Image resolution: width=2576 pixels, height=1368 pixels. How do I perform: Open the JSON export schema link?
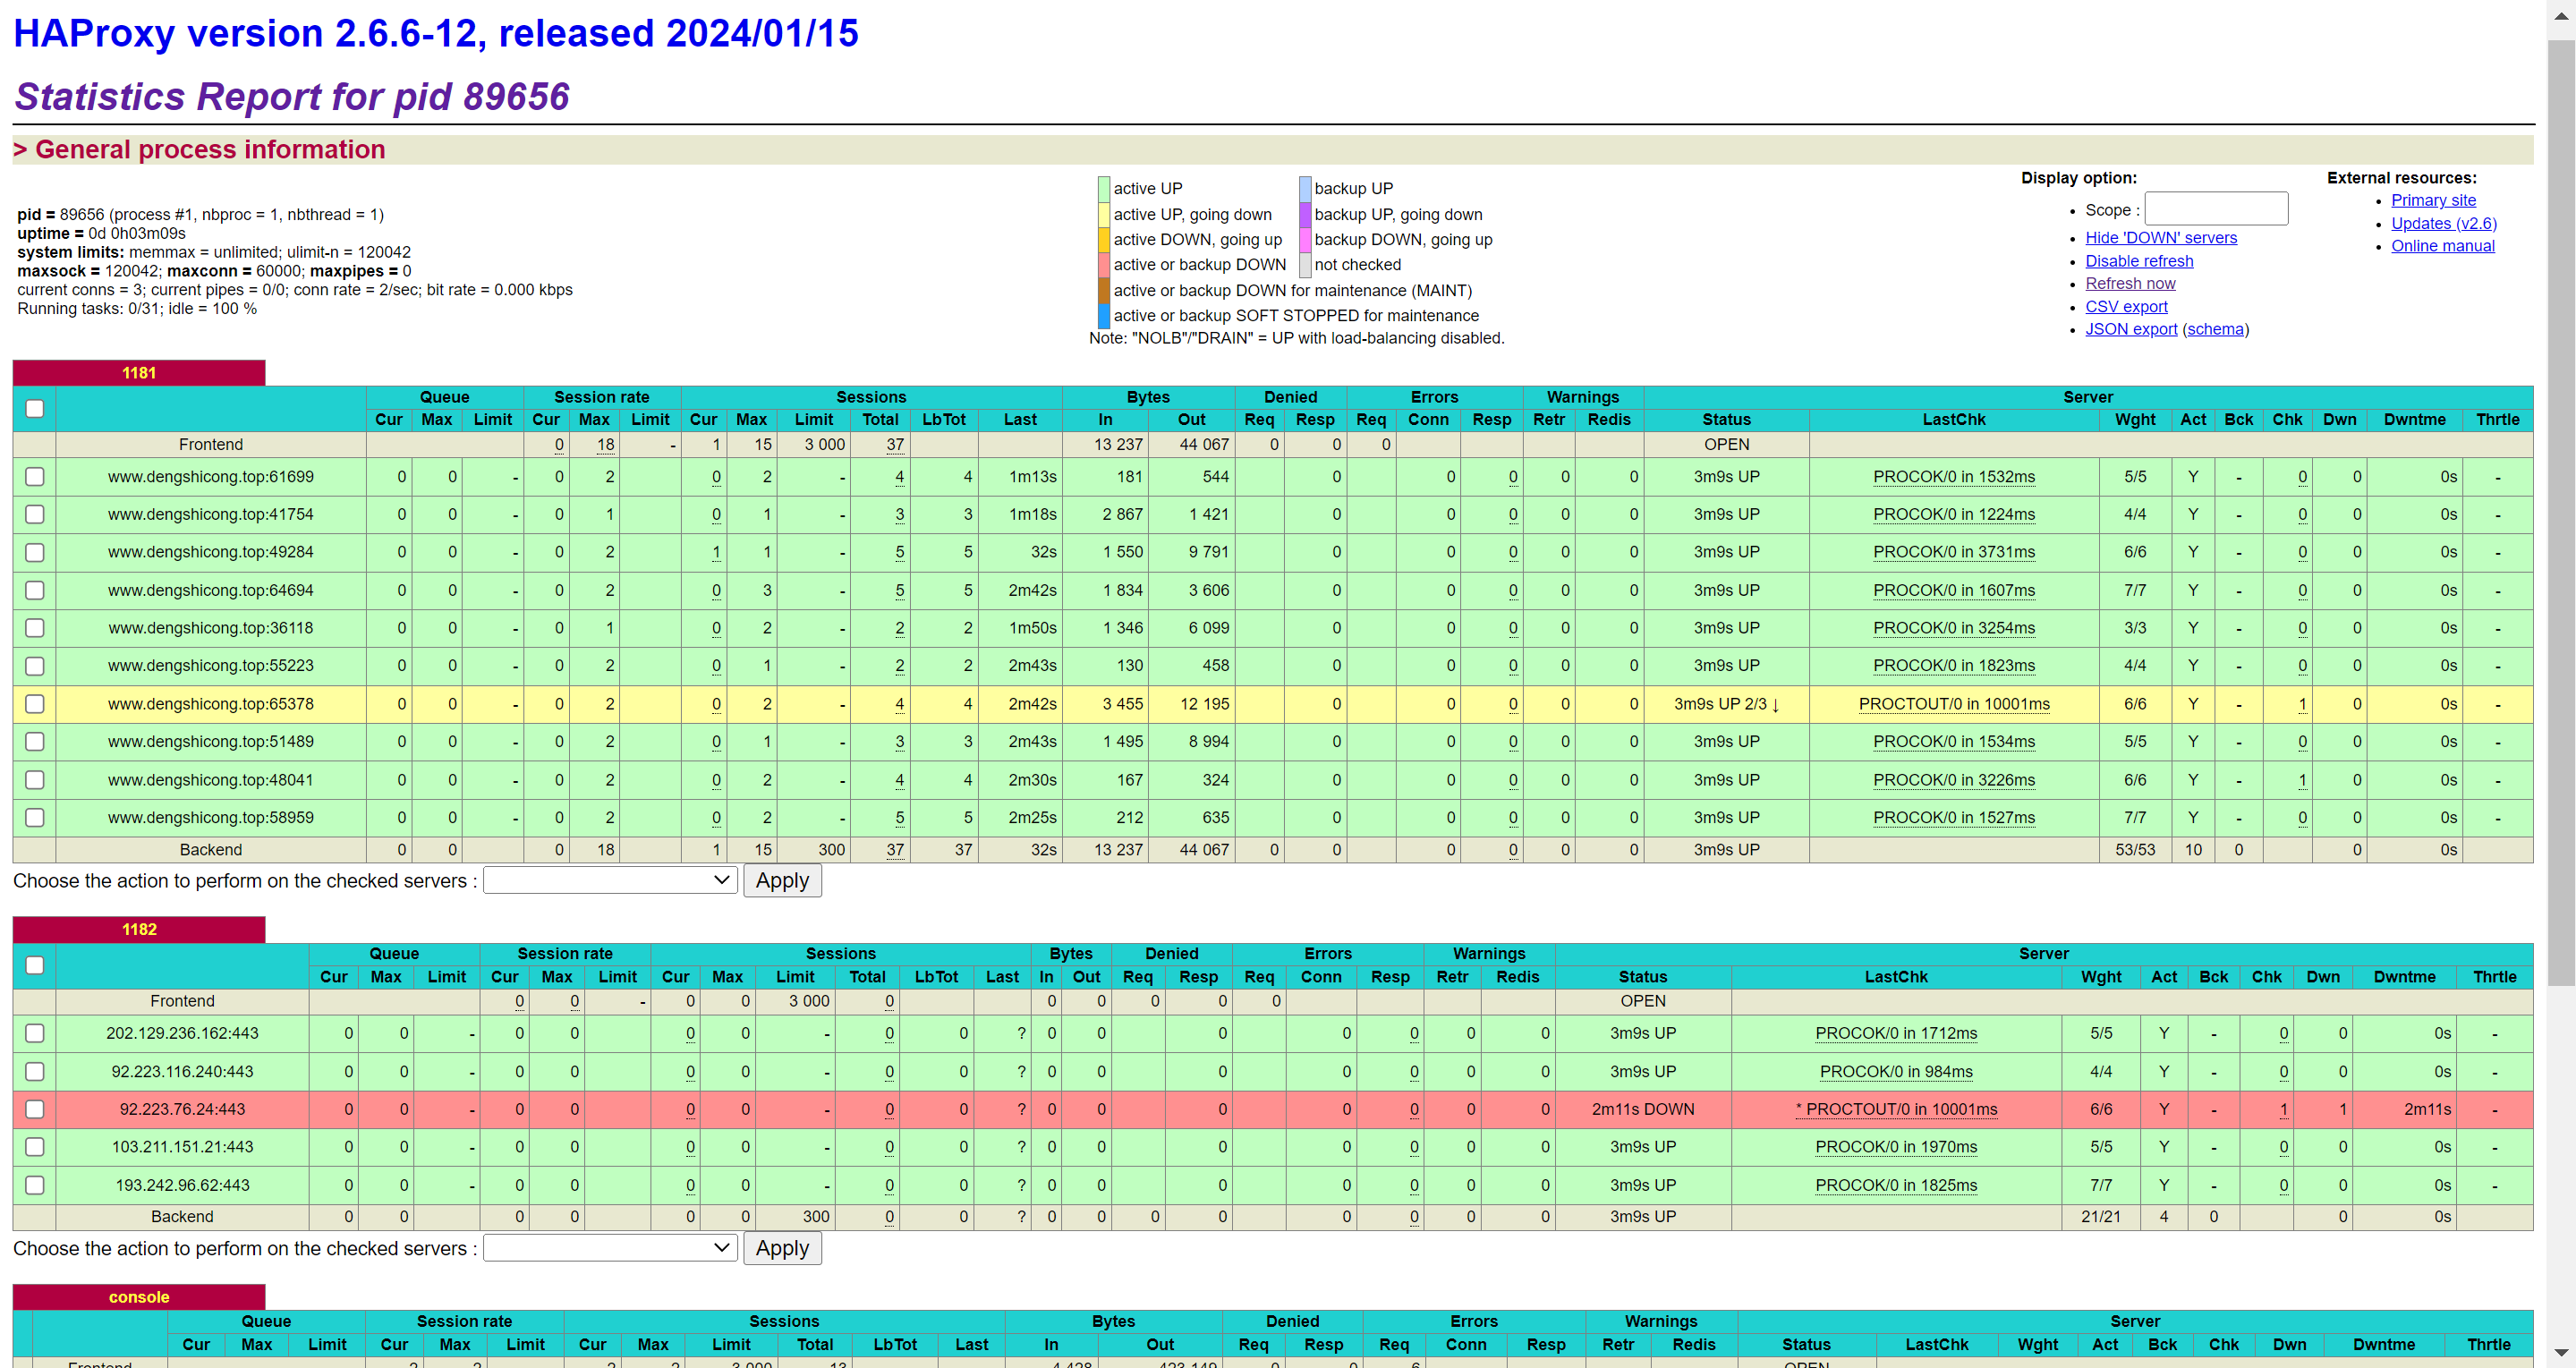click(2215, 329)
